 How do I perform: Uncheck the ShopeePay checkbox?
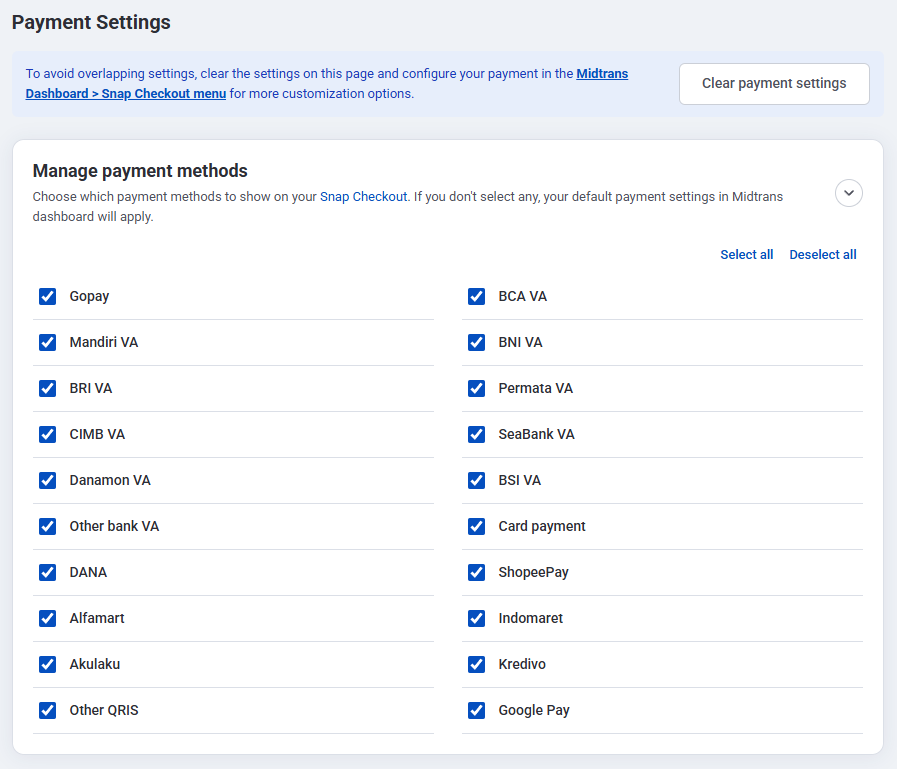(x=477, y=572)
